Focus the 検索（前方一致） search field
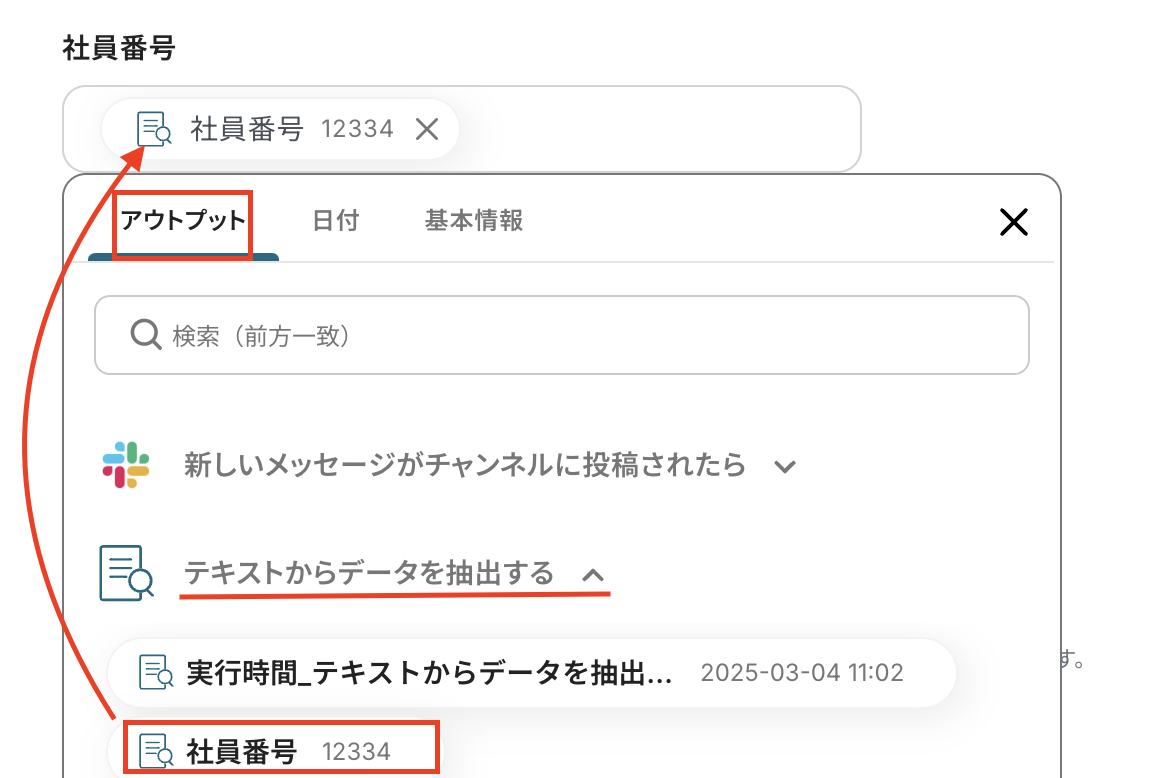 580,335
